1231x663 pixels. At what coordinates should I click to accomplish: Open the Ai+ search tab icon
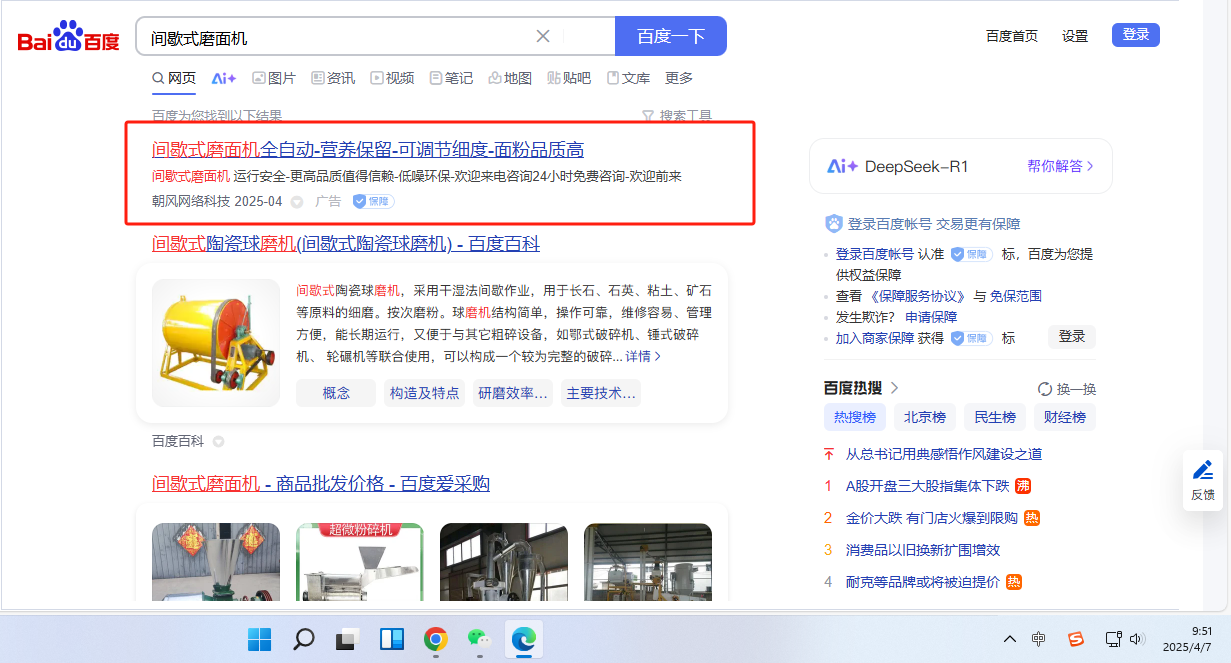click(x=223, y=78)
